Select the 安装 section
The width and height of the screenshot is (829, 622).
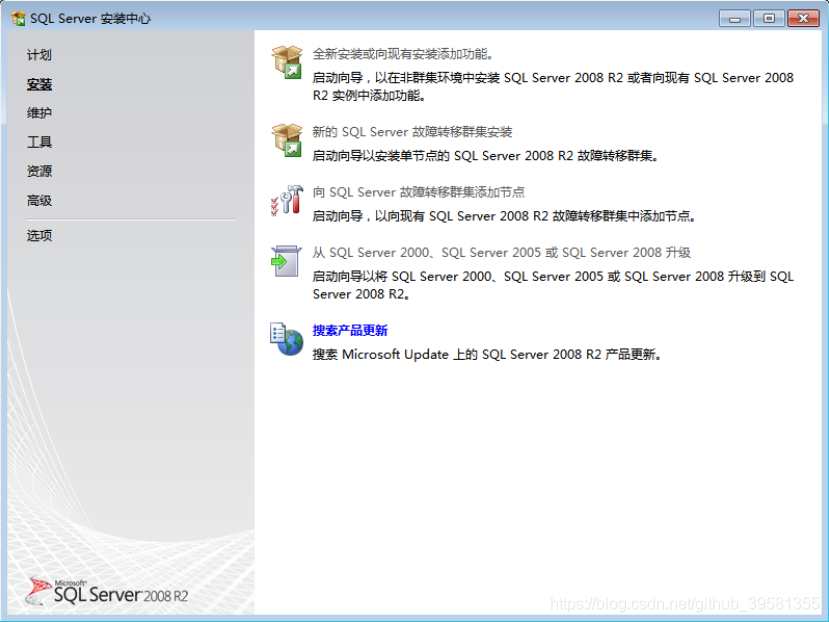point(39,84)
